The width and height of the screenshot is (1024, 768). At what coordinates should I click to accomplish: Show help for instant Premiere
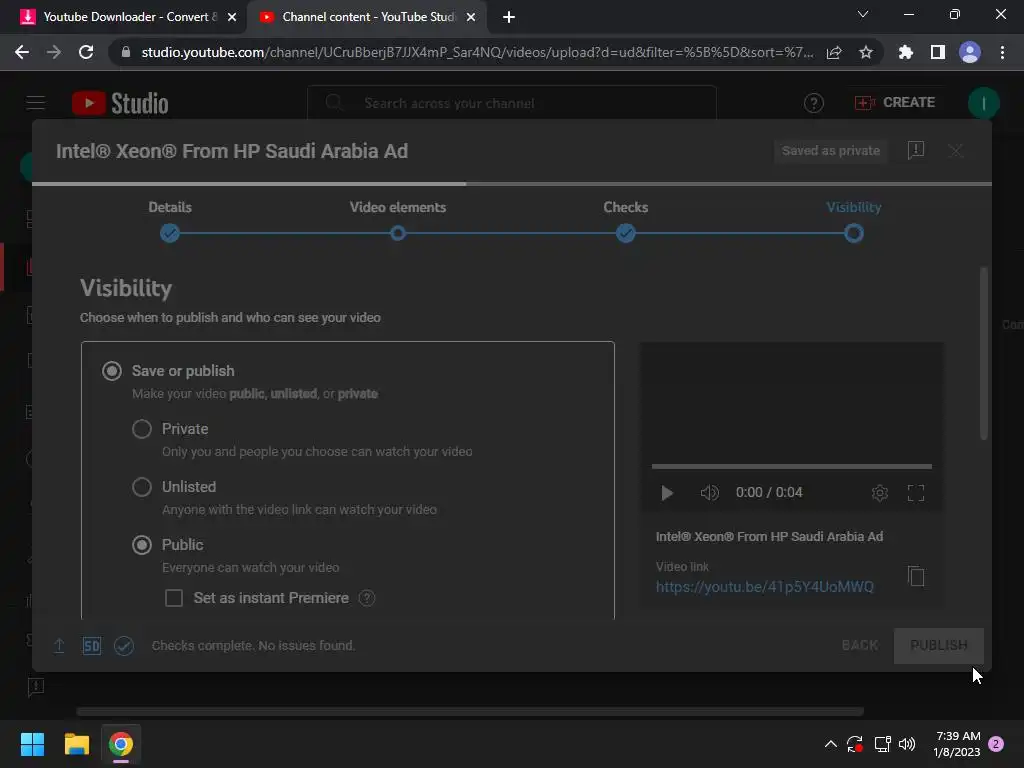[x=367, y=598]
